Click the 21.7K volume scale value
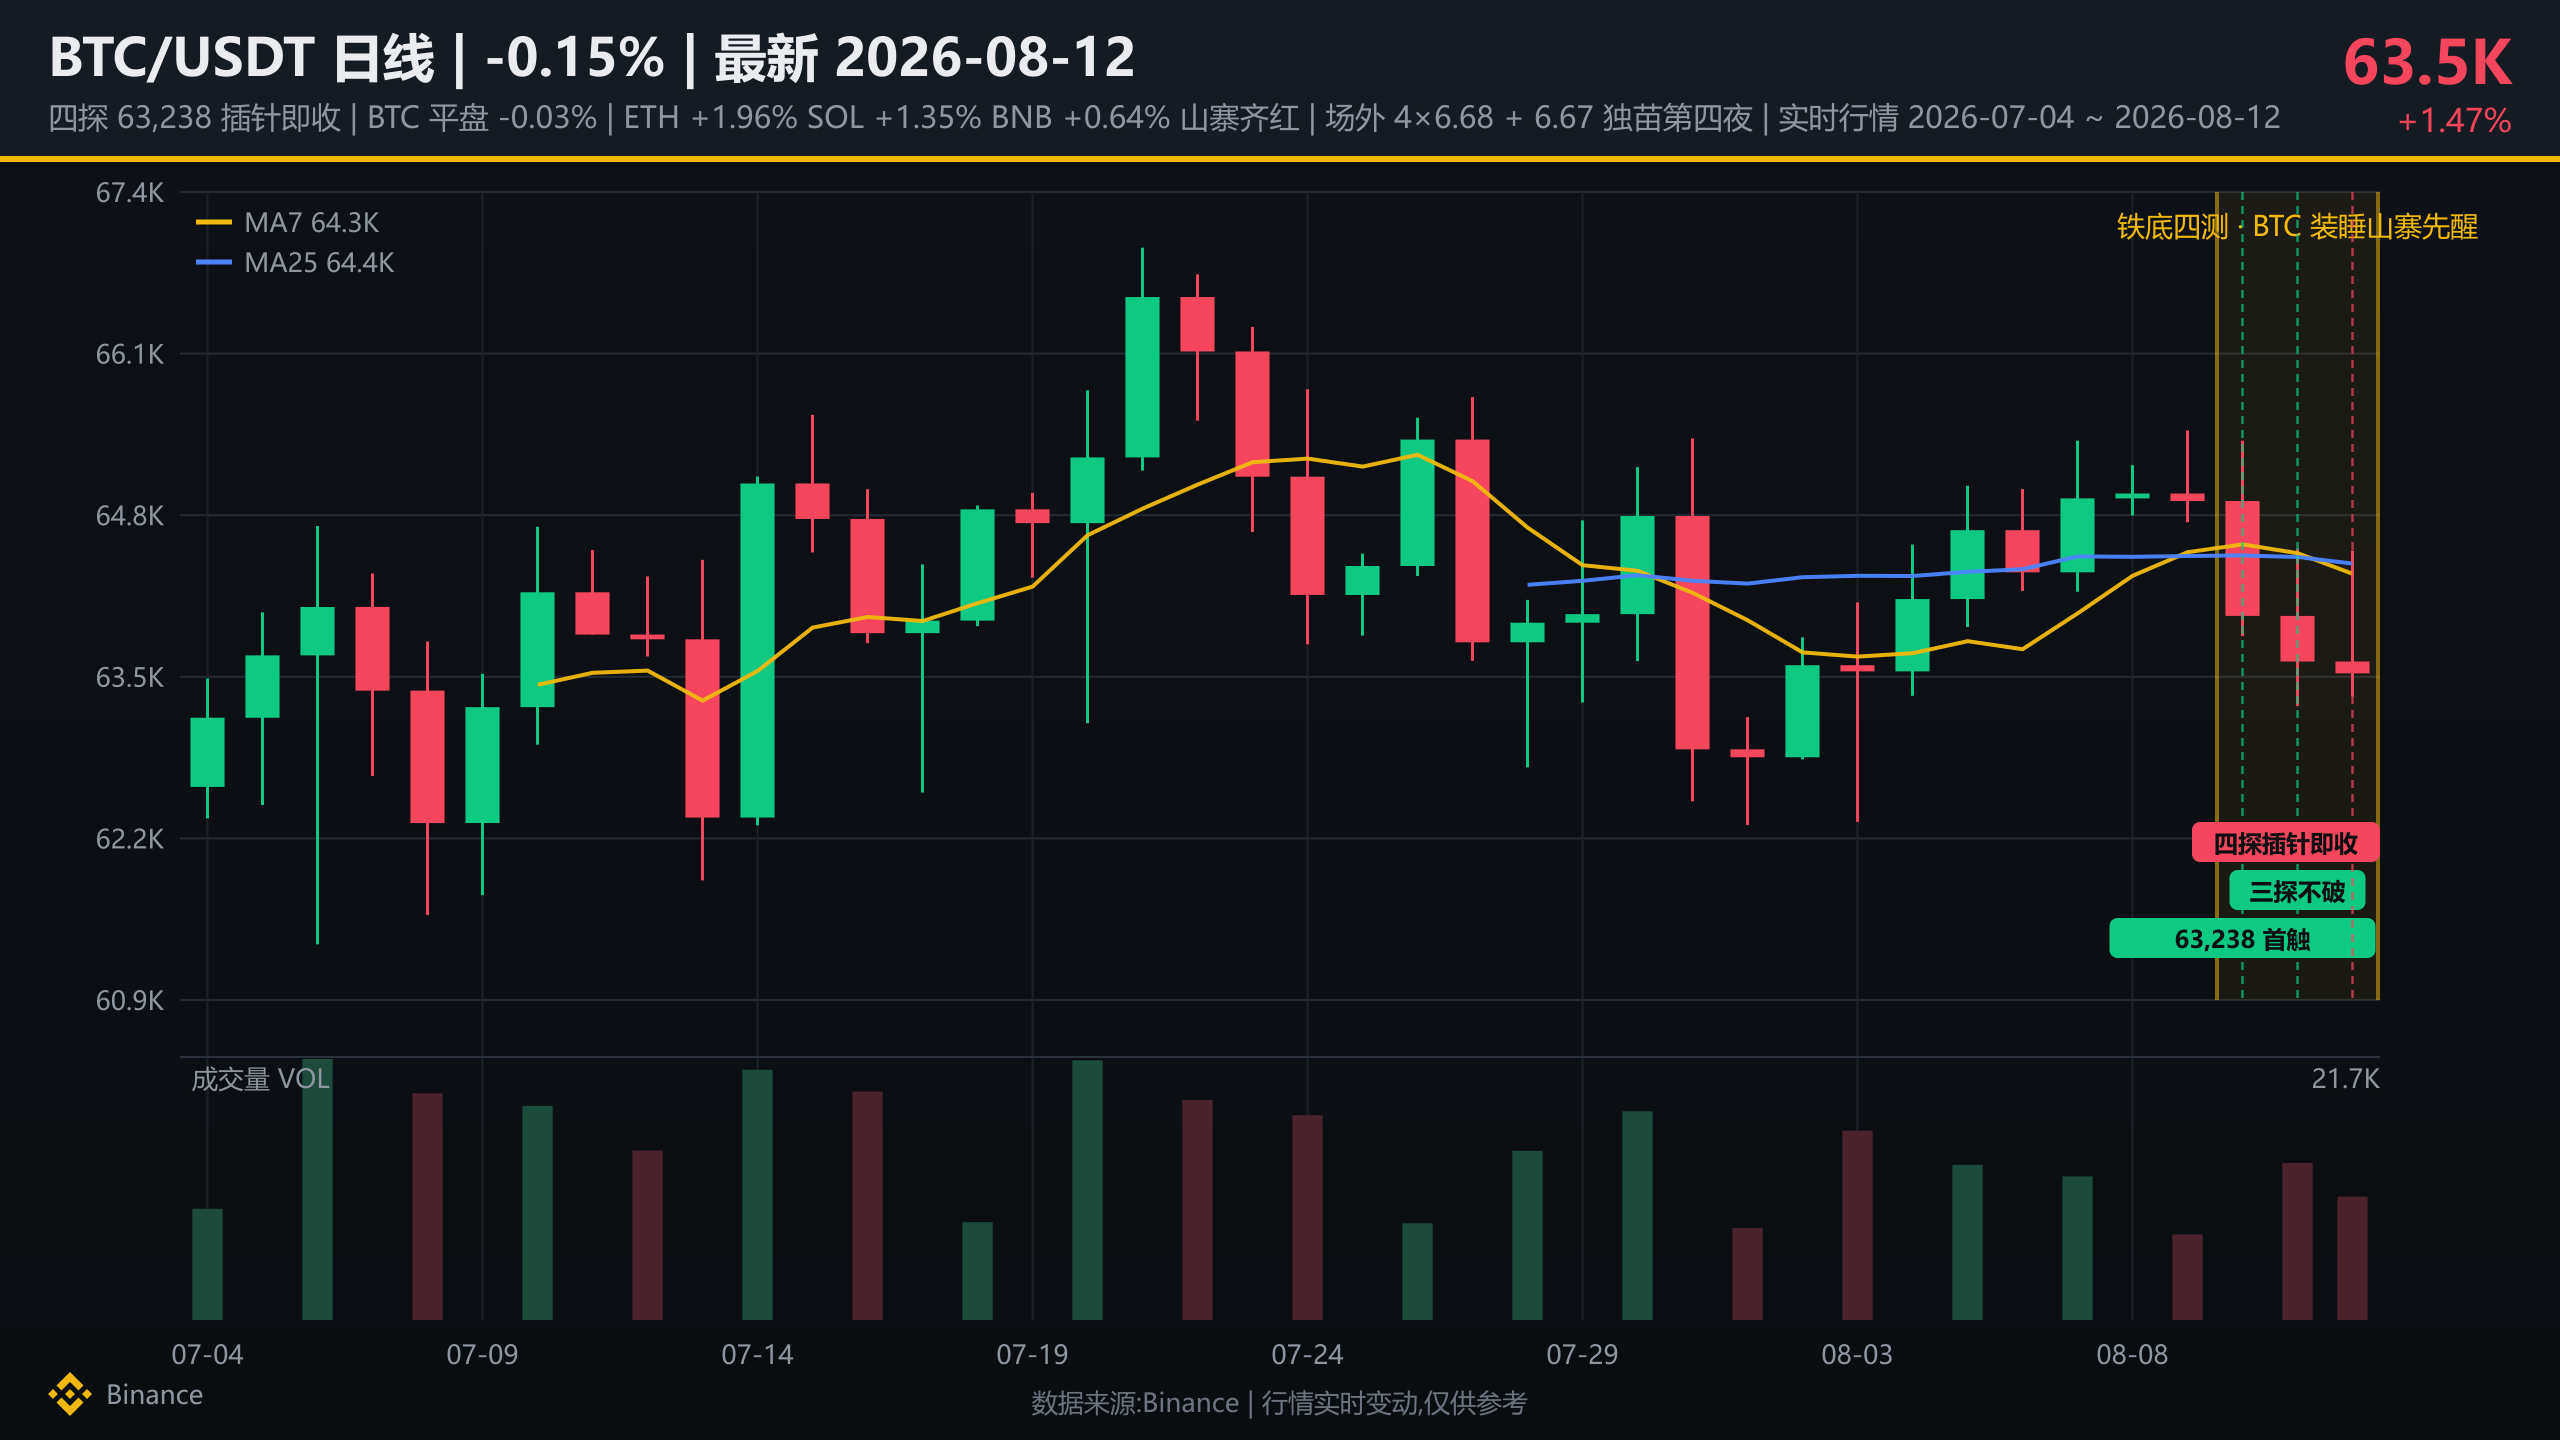The image size is (2560, 1440). [2345, 1079]
